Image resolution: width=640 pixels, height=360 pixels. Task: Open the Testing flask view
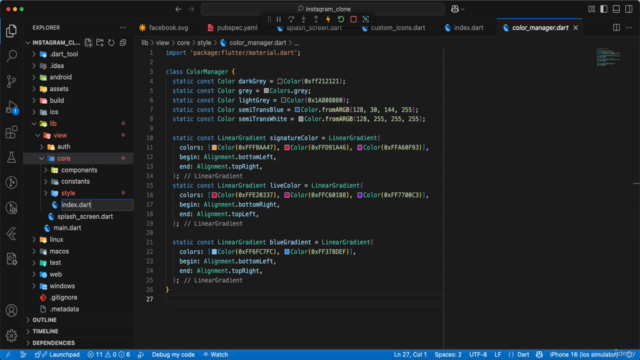tap(11, 157)
